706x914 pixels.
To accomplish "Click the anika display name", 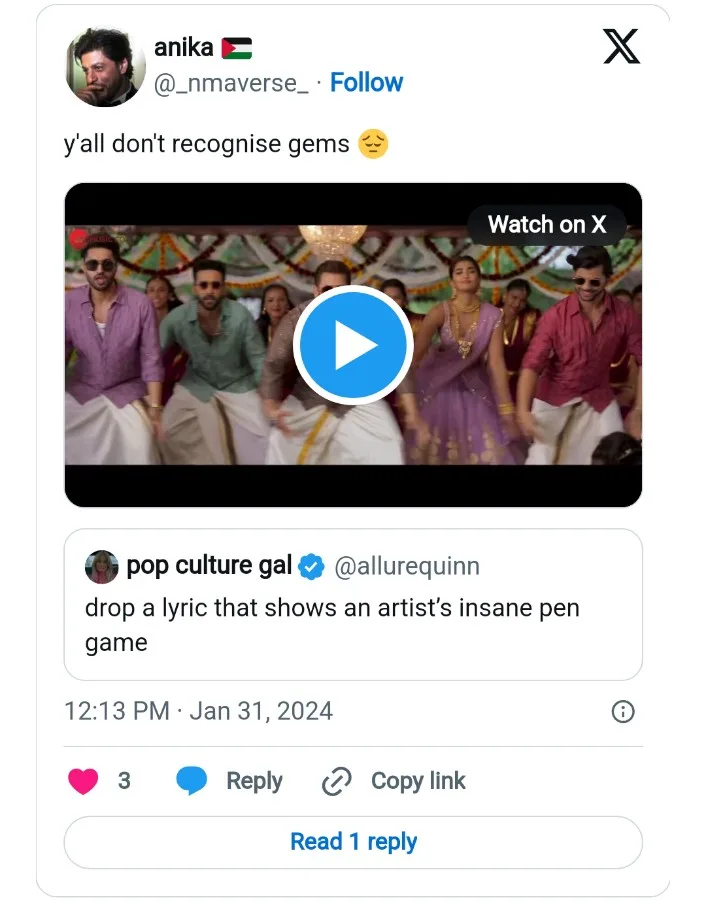I will (x=183, y=47).
